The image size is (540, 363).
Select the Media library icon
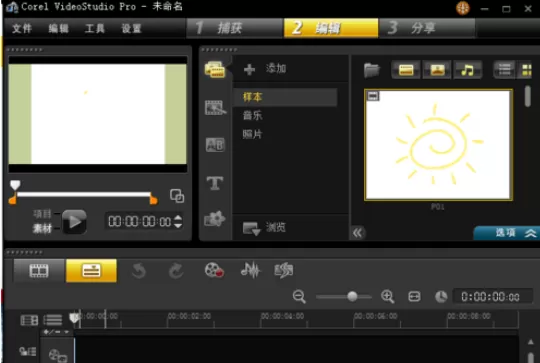point(215,70)
